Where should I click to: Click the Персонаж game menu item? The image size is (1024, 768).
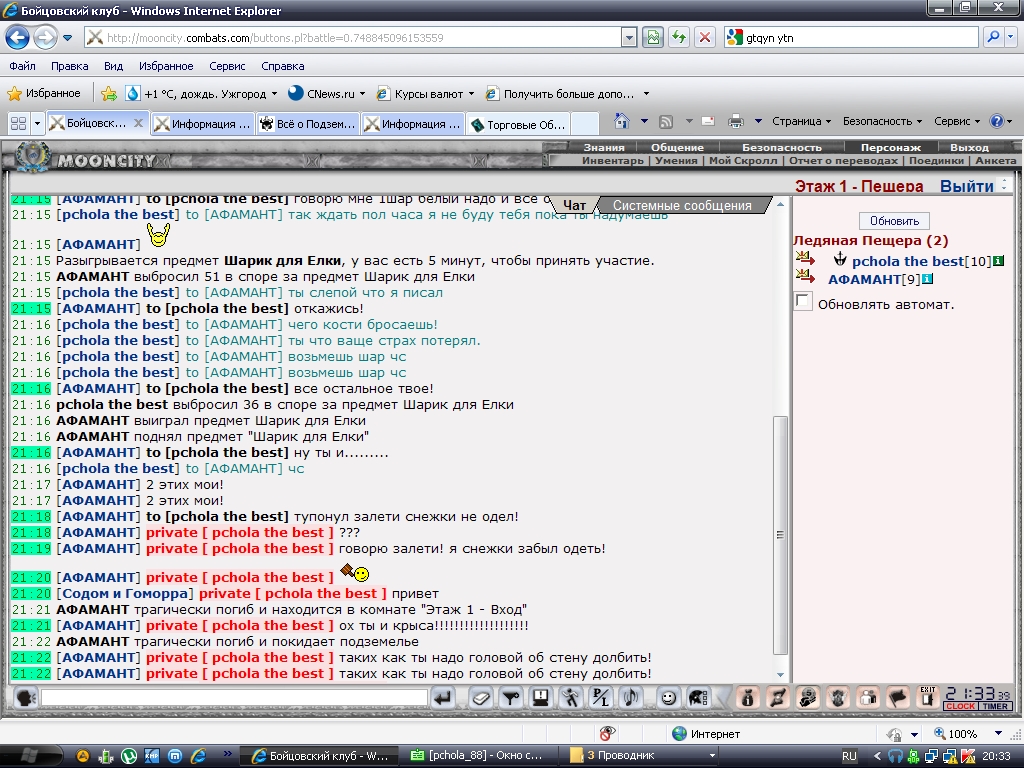click(890, 148)
